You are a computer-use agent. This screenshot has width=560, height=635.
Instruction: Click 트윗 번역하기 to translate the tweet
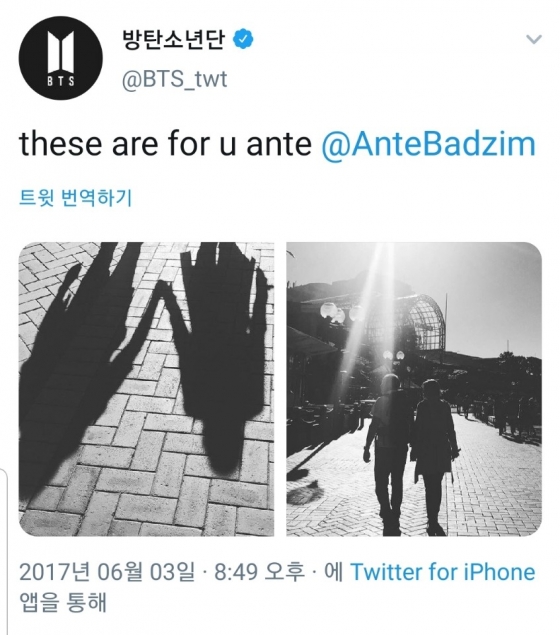click(x=76, y=198)
